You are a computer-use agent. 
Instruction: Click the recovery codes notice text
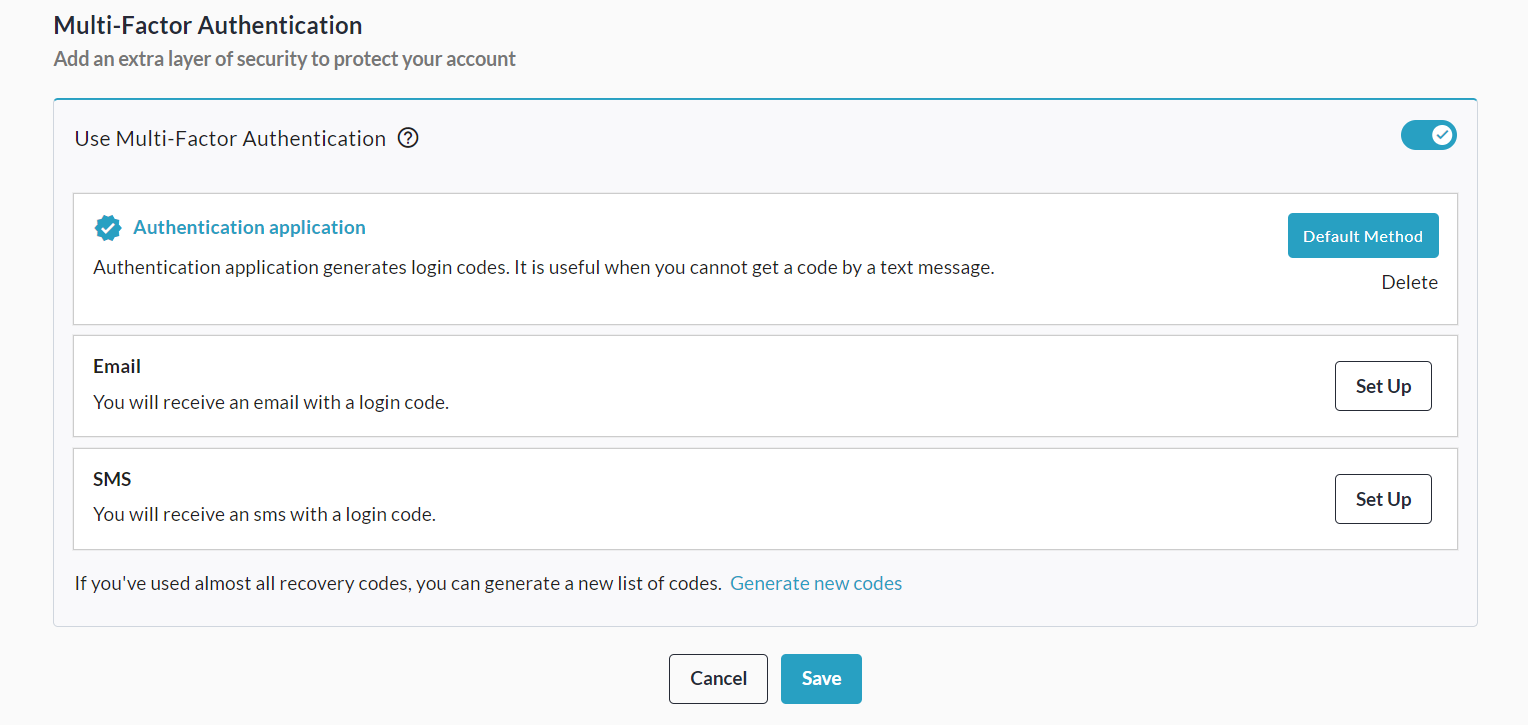(x=398, y=583)
